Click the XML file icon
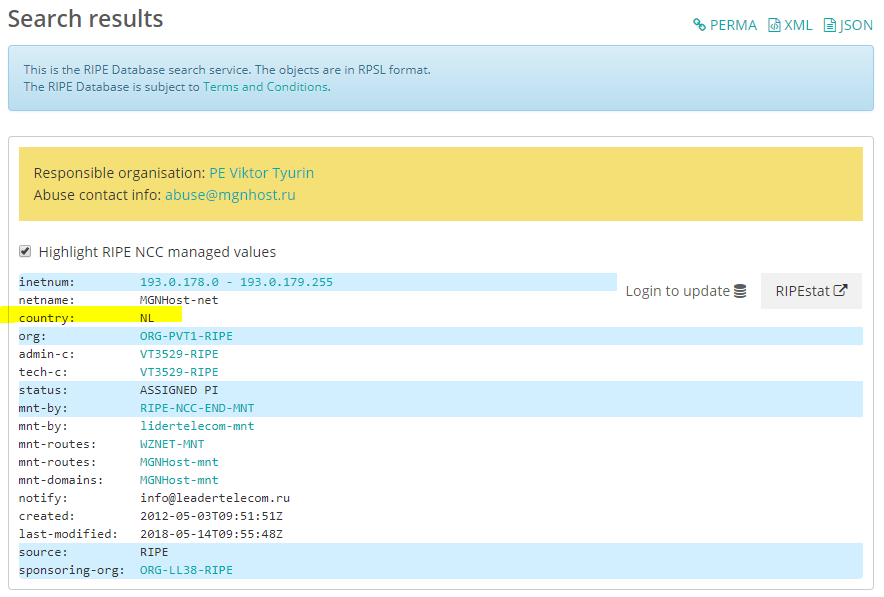The height and width of the screenshot is (597, 884). pos(774,25)
